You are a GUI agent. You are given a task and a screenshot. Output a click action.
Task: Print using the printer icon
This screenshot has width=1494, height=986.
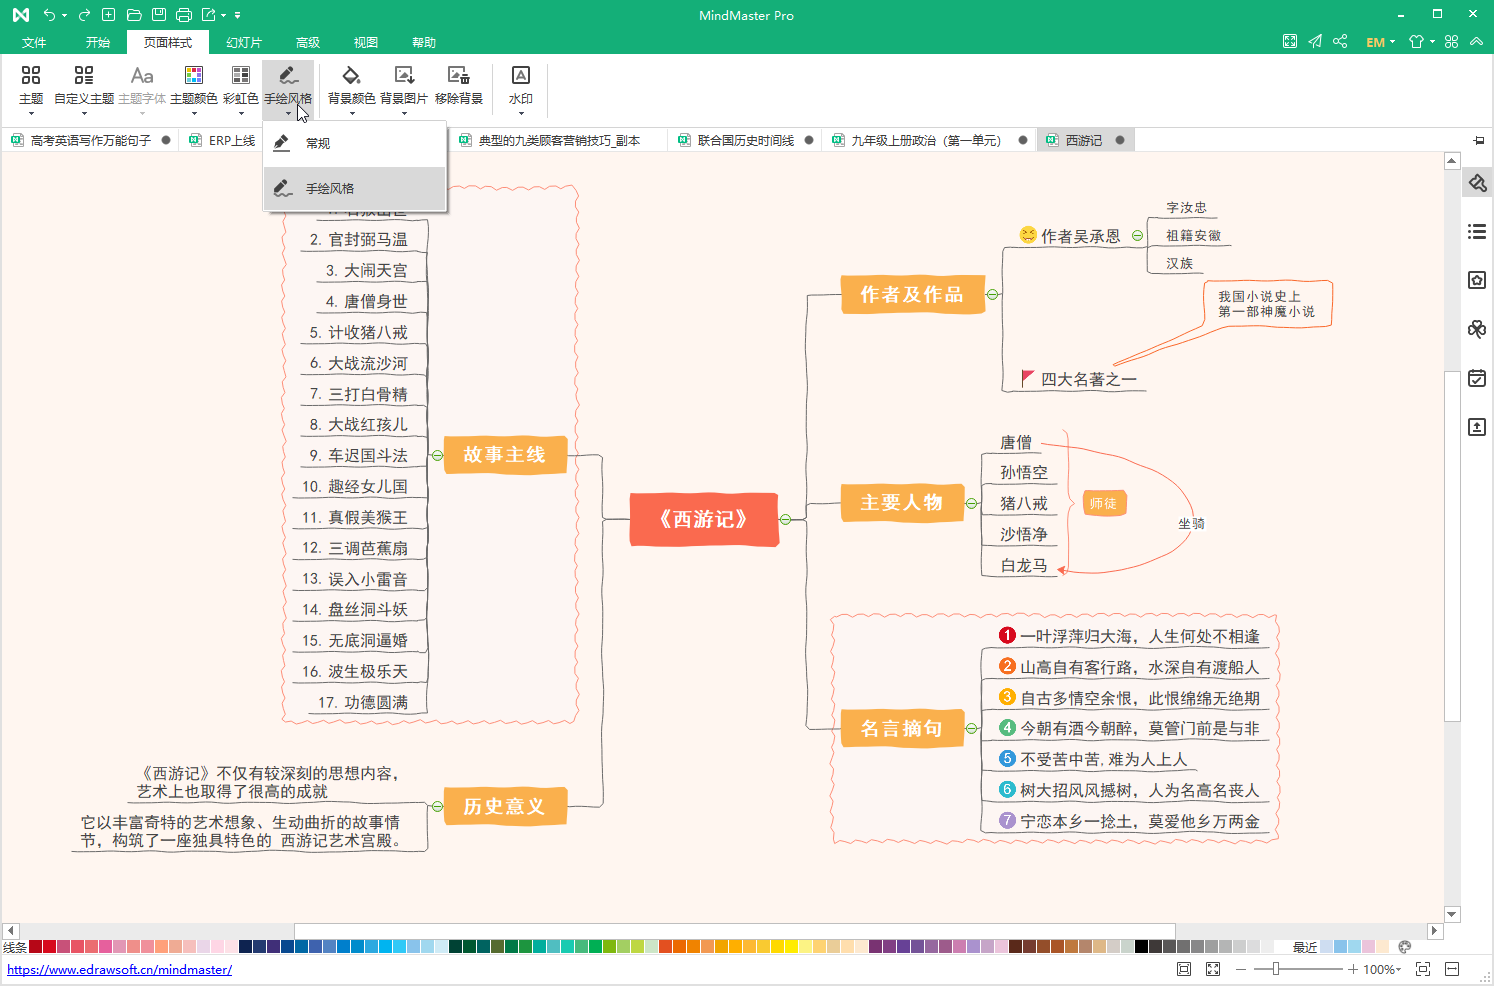[x=184, y=15]
